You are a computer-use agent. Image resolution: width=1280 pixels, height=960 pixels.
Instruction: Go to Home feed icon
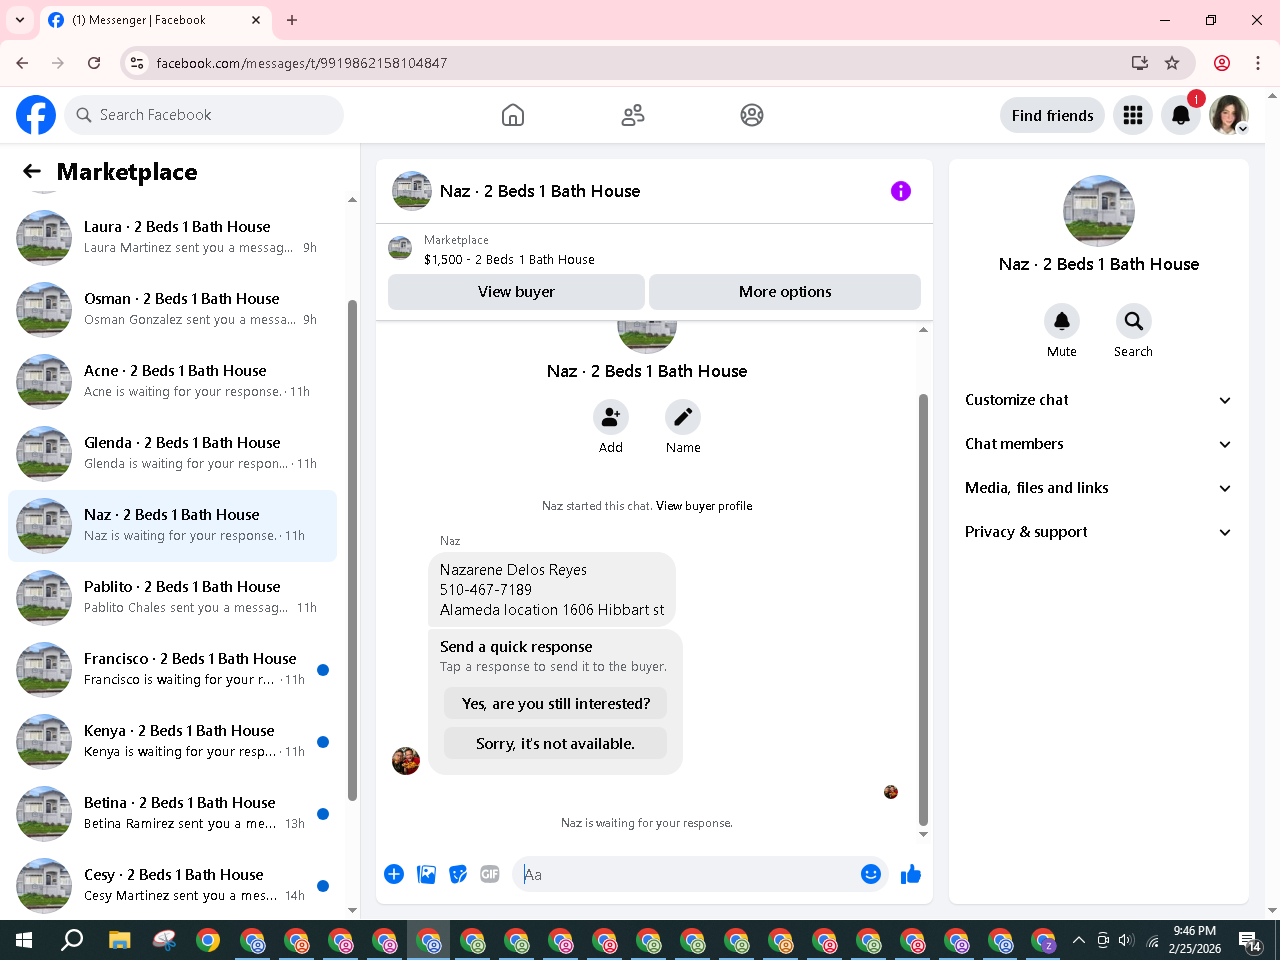point(513,115)
